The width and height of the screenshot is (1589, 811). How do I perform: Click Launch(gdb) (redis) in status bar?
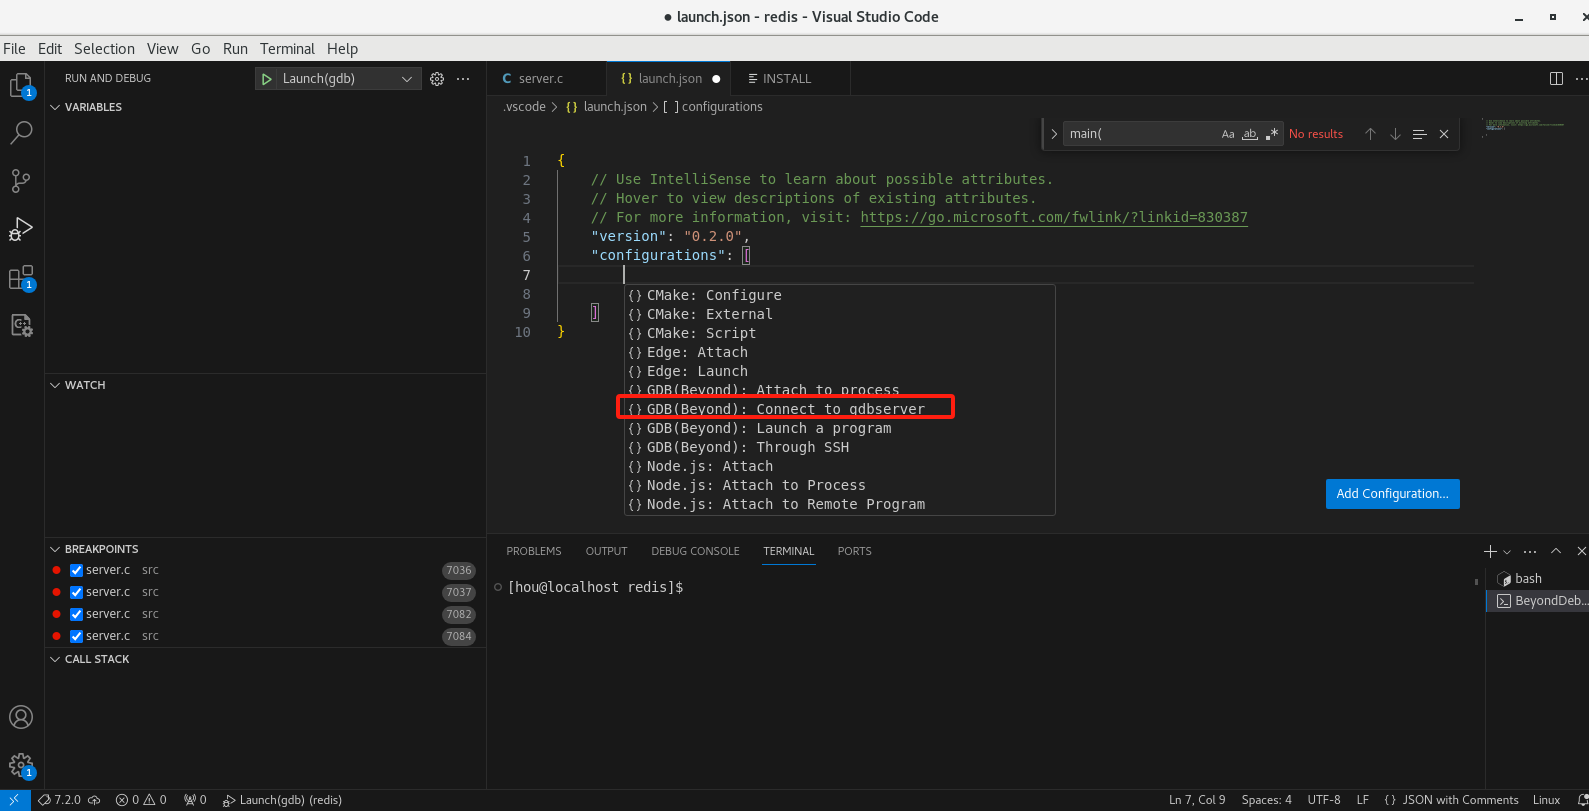(282, 800)
